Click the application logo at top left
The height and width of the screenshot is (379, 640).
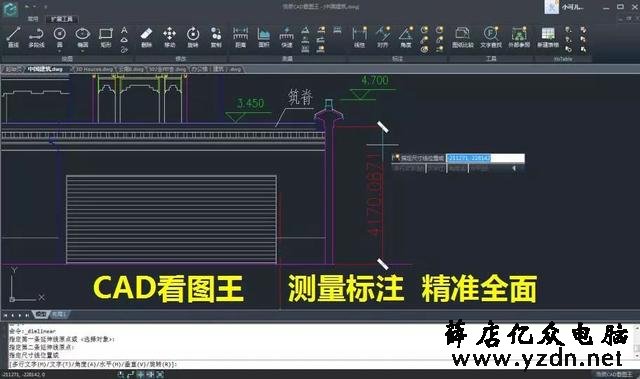click(10, 9)
